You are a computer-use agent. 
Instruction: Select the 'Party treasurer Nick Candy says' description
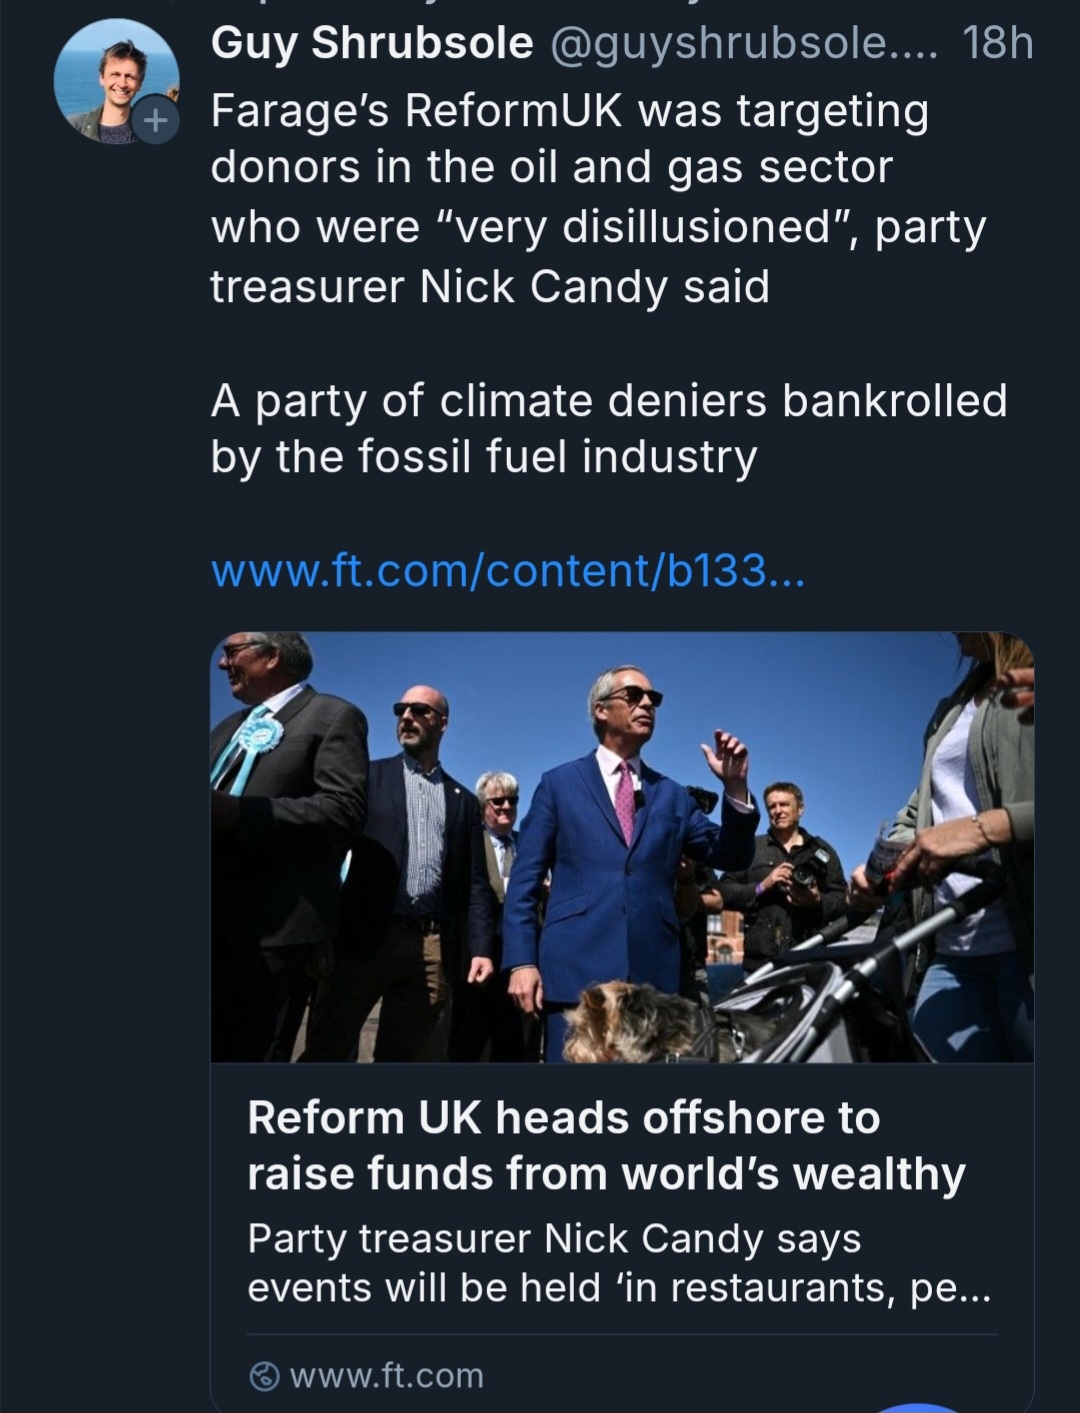coord(554,1238)
